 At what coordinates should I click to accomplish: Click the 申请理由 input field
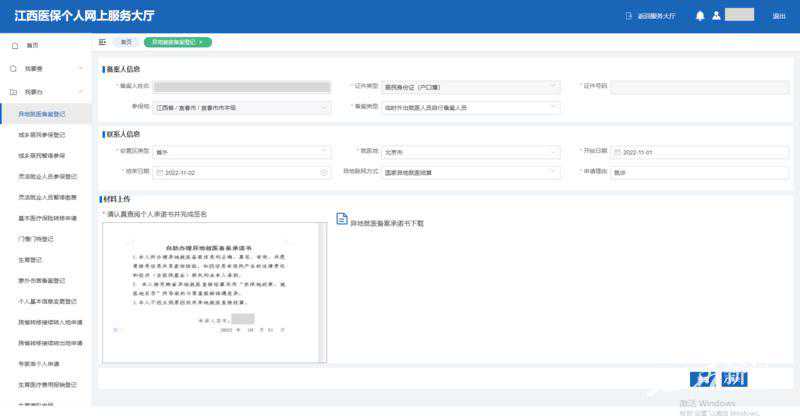[702, 172]
